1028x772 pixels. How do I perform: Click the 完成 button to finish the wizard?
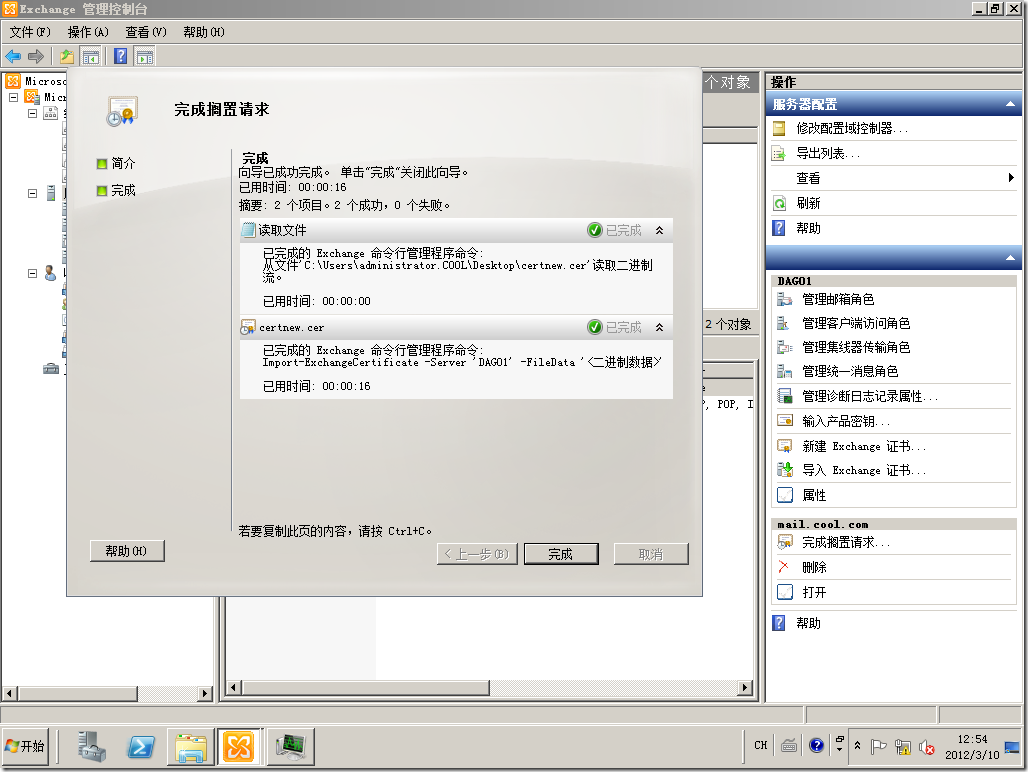coord(561,553)
